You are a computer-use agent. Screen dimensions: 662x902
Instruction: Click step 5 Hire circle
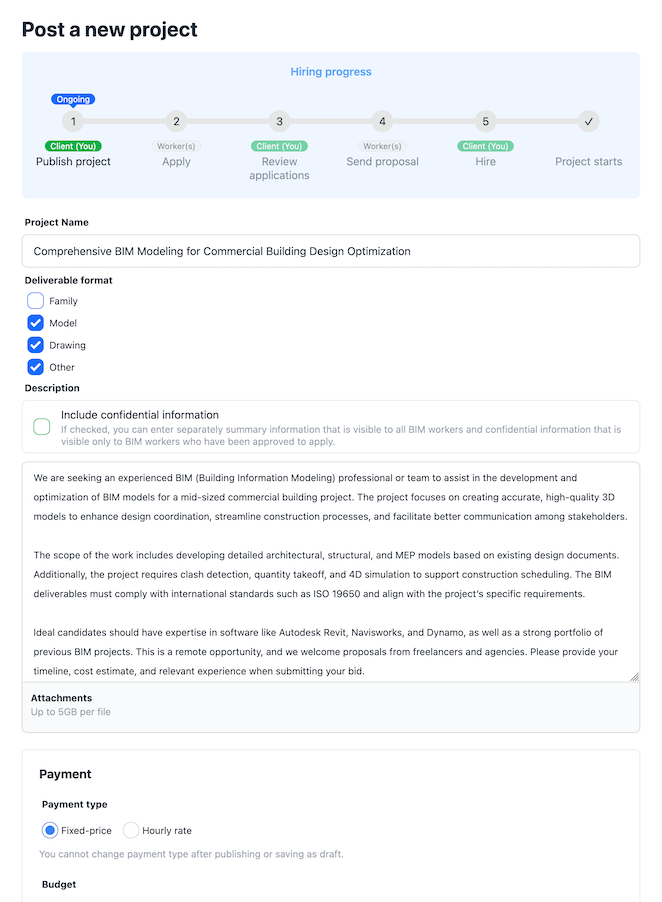[485, 121]
